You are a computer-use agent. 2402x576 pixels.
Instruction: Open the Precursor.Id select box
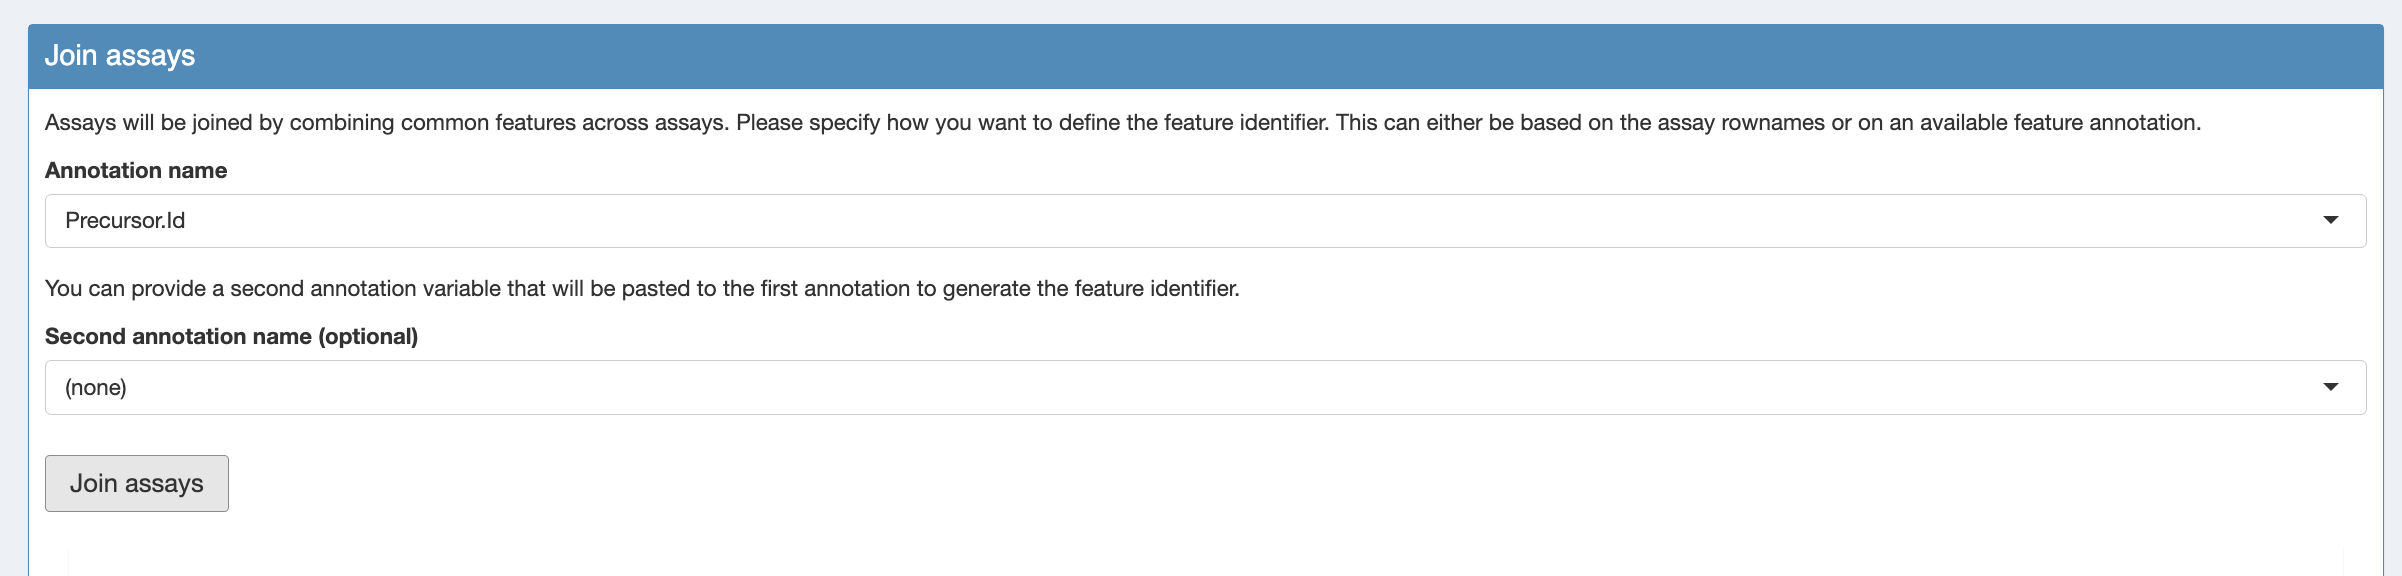pyautogui.click(x=1205, y=221)
